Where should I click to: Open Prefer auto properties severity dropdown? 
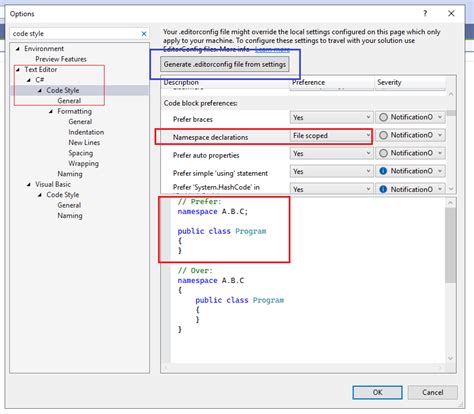point(410,153)
